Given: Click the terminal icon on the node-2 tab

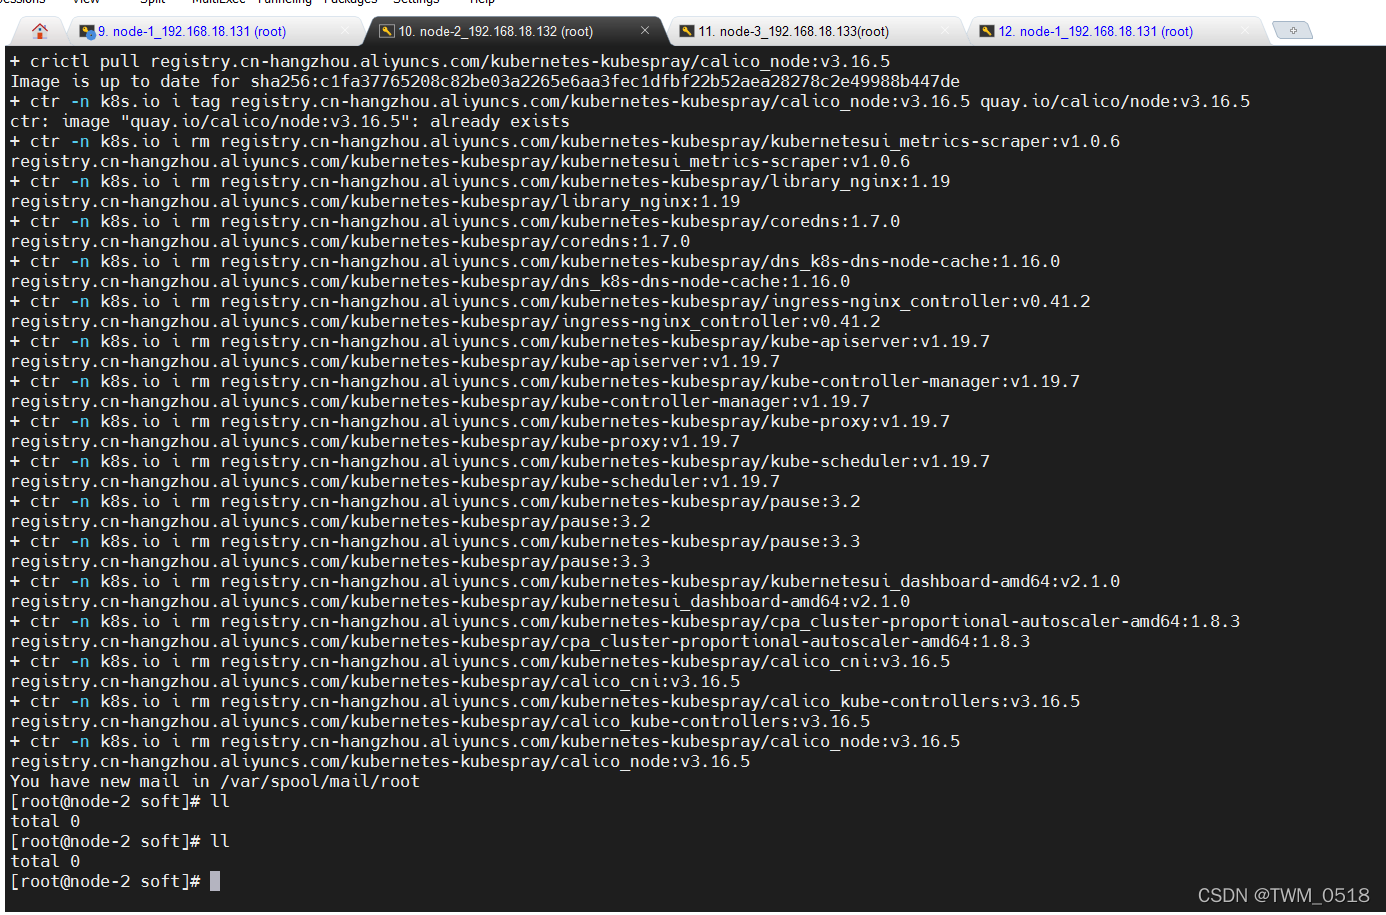Looking at the screenshot, I should coord(387,31).
